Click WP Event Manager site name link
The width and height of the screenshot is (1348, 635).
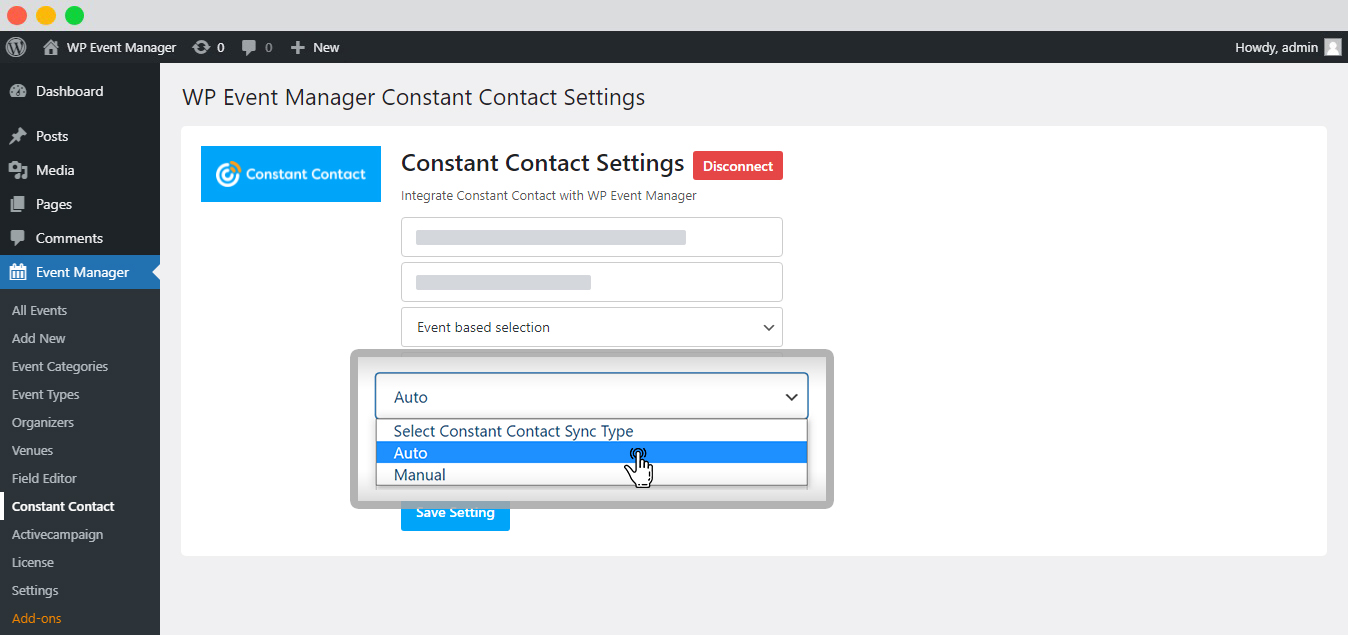pos(121,47)
